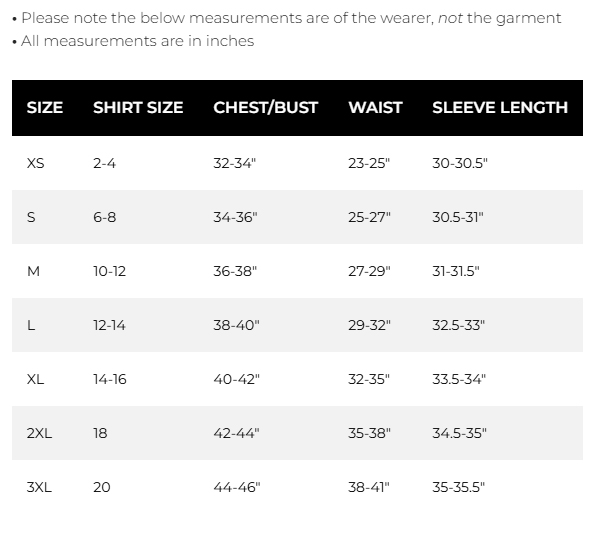Select the XS size cell
The height and width of the screenshot is (537, 602).
[x=36, y=163]
